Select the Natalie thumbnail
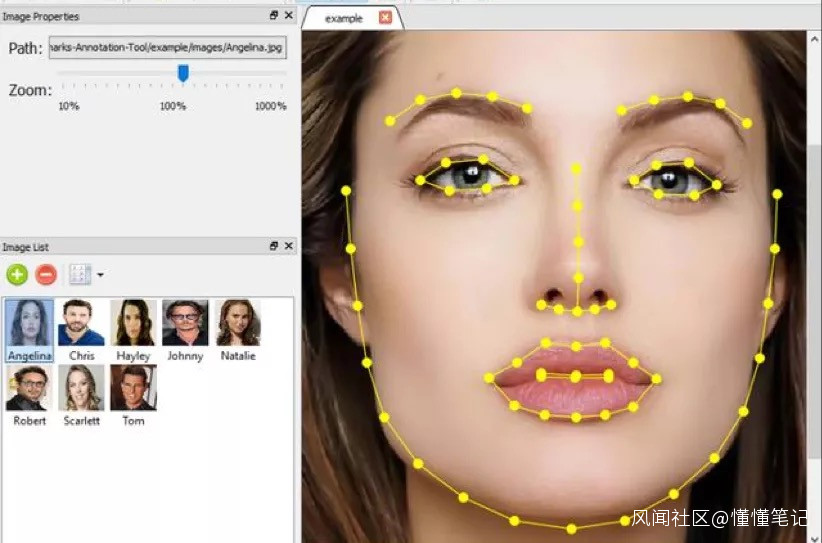The image size is (822, 543). click(x=238, y=331)
